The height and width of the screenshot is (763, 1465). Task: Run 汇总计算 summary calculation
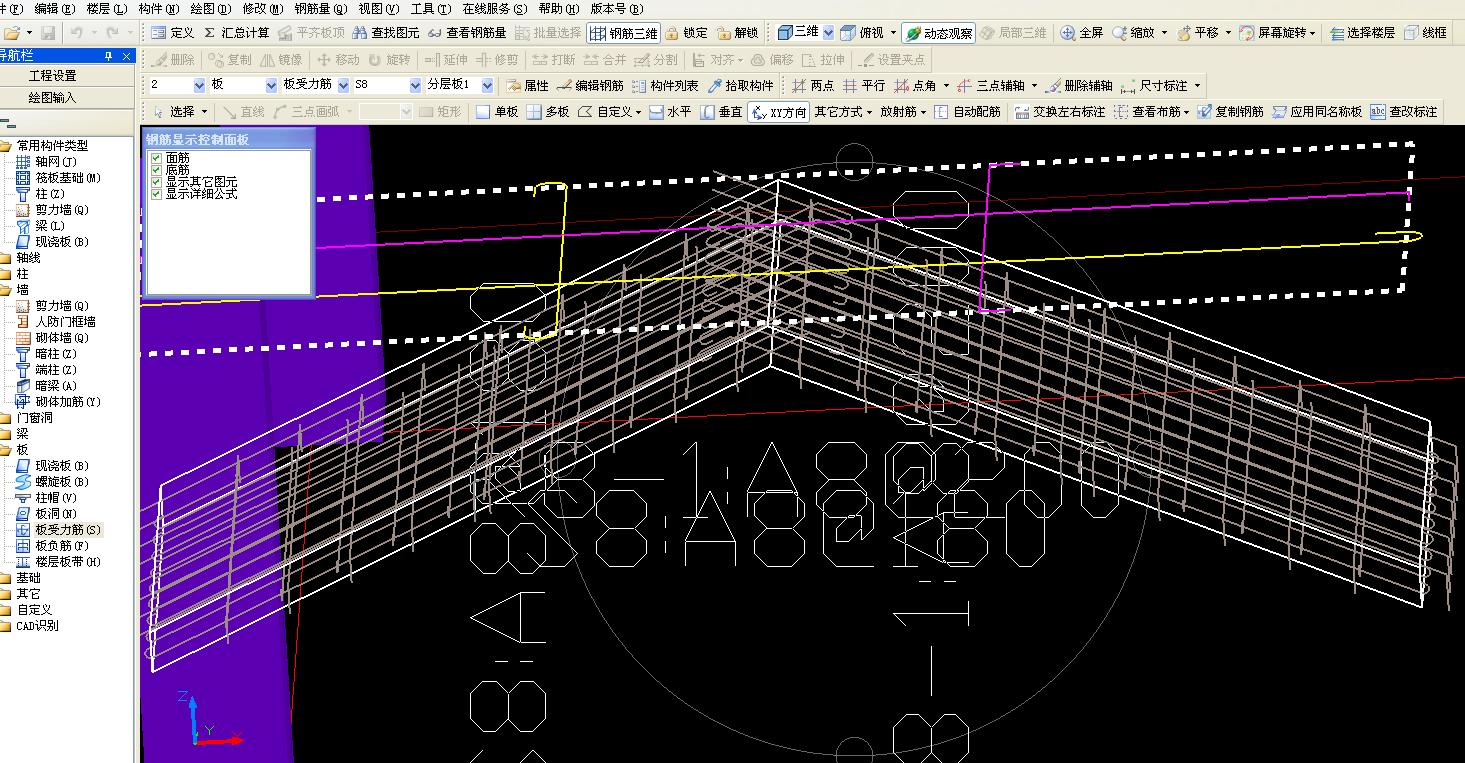[x=236, y=33]
